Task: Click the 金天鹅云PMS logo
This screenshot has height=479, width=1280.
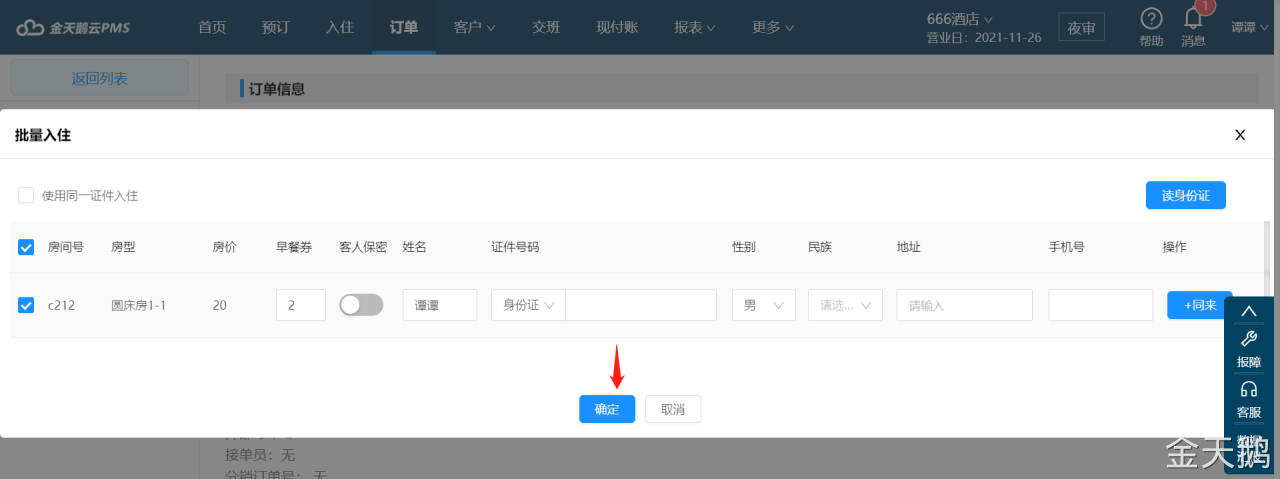Action: [73, 27]
